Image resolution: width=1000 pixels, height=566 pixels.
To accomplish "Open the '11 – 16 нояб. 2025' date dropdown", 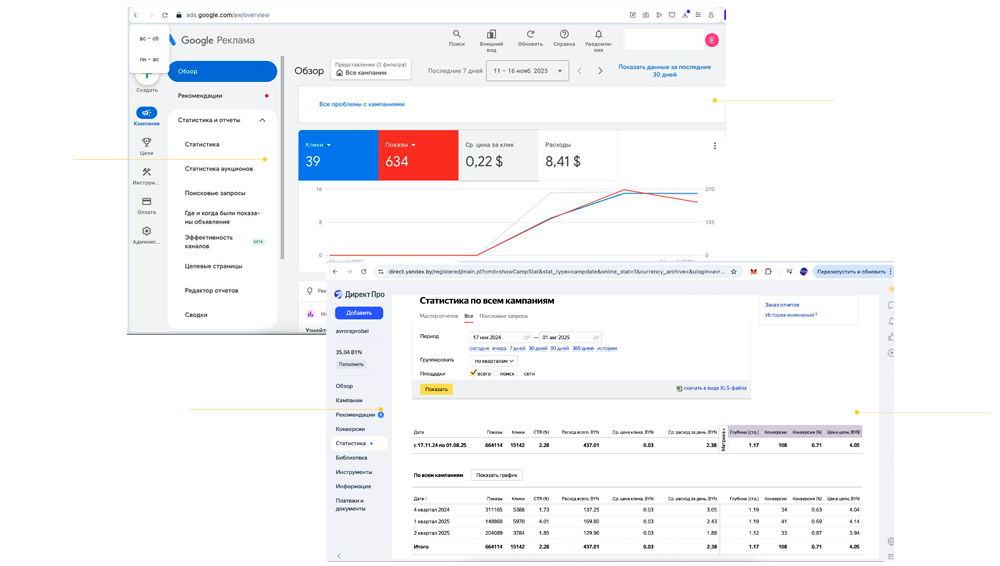I will [x=527, y=71].
